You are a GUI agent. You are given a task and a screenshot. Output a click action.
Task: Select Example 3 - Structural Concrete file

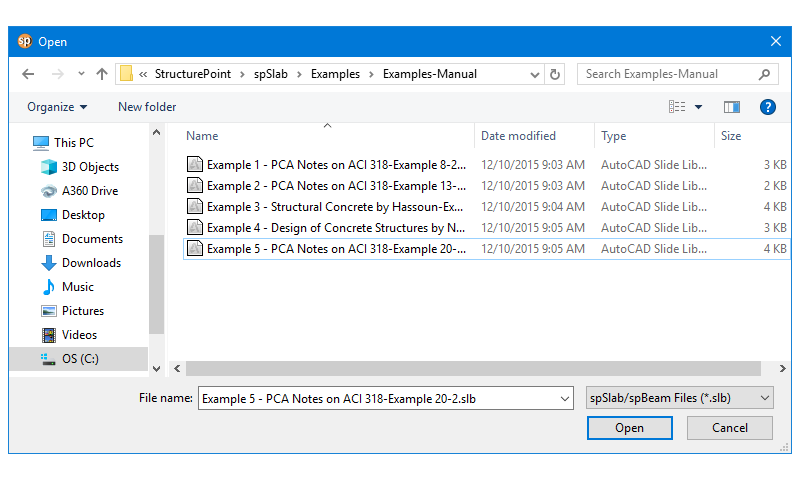(x=487, y=207)
